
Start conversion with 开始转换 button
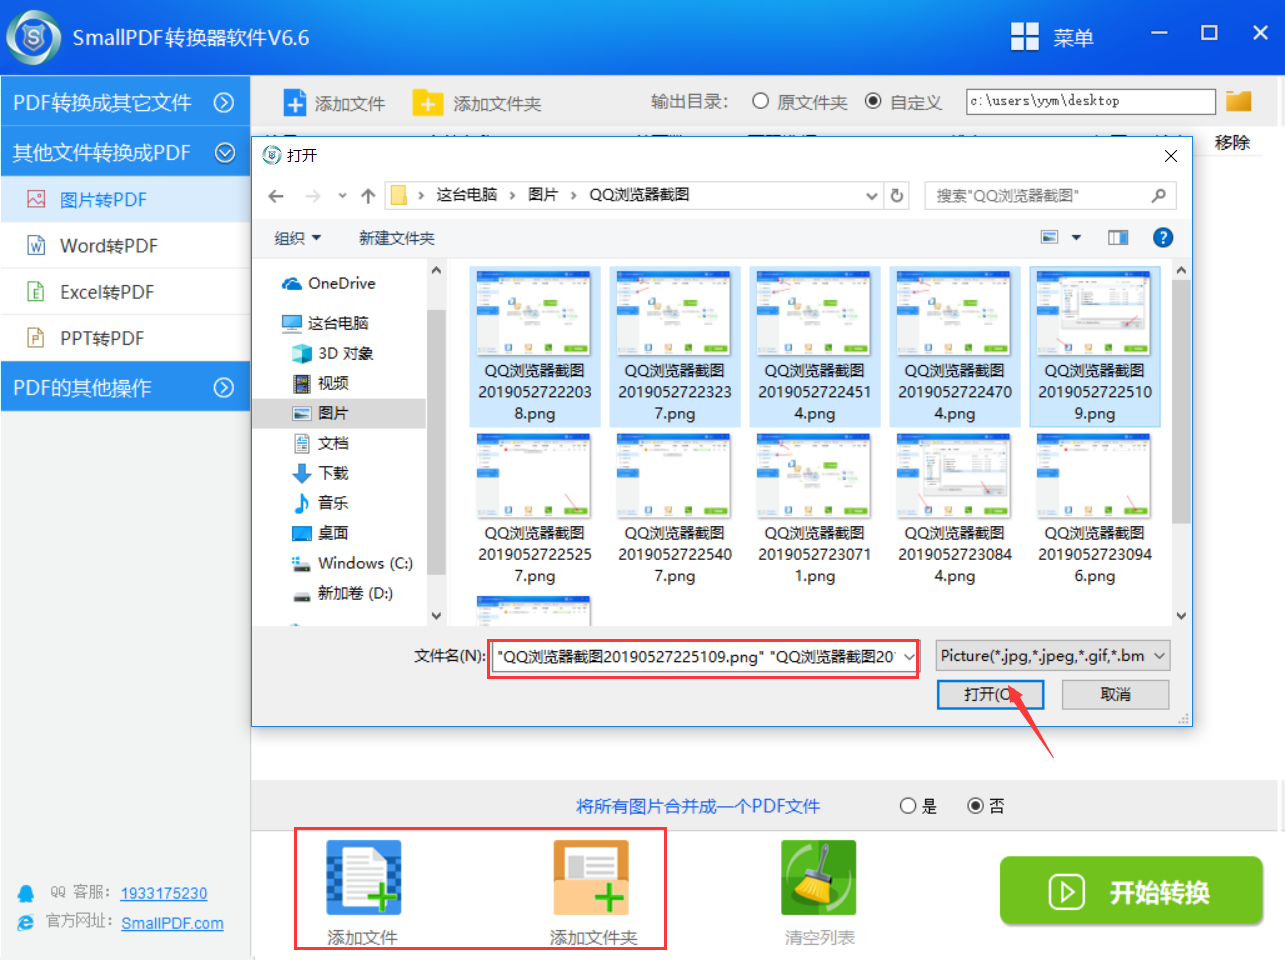coord(1131,891)
